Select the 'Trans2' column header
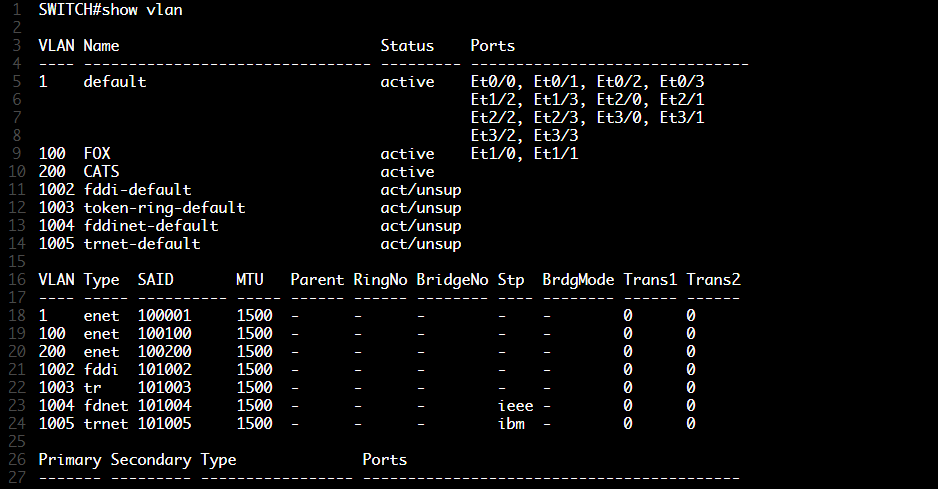 [x=713, y=280]
